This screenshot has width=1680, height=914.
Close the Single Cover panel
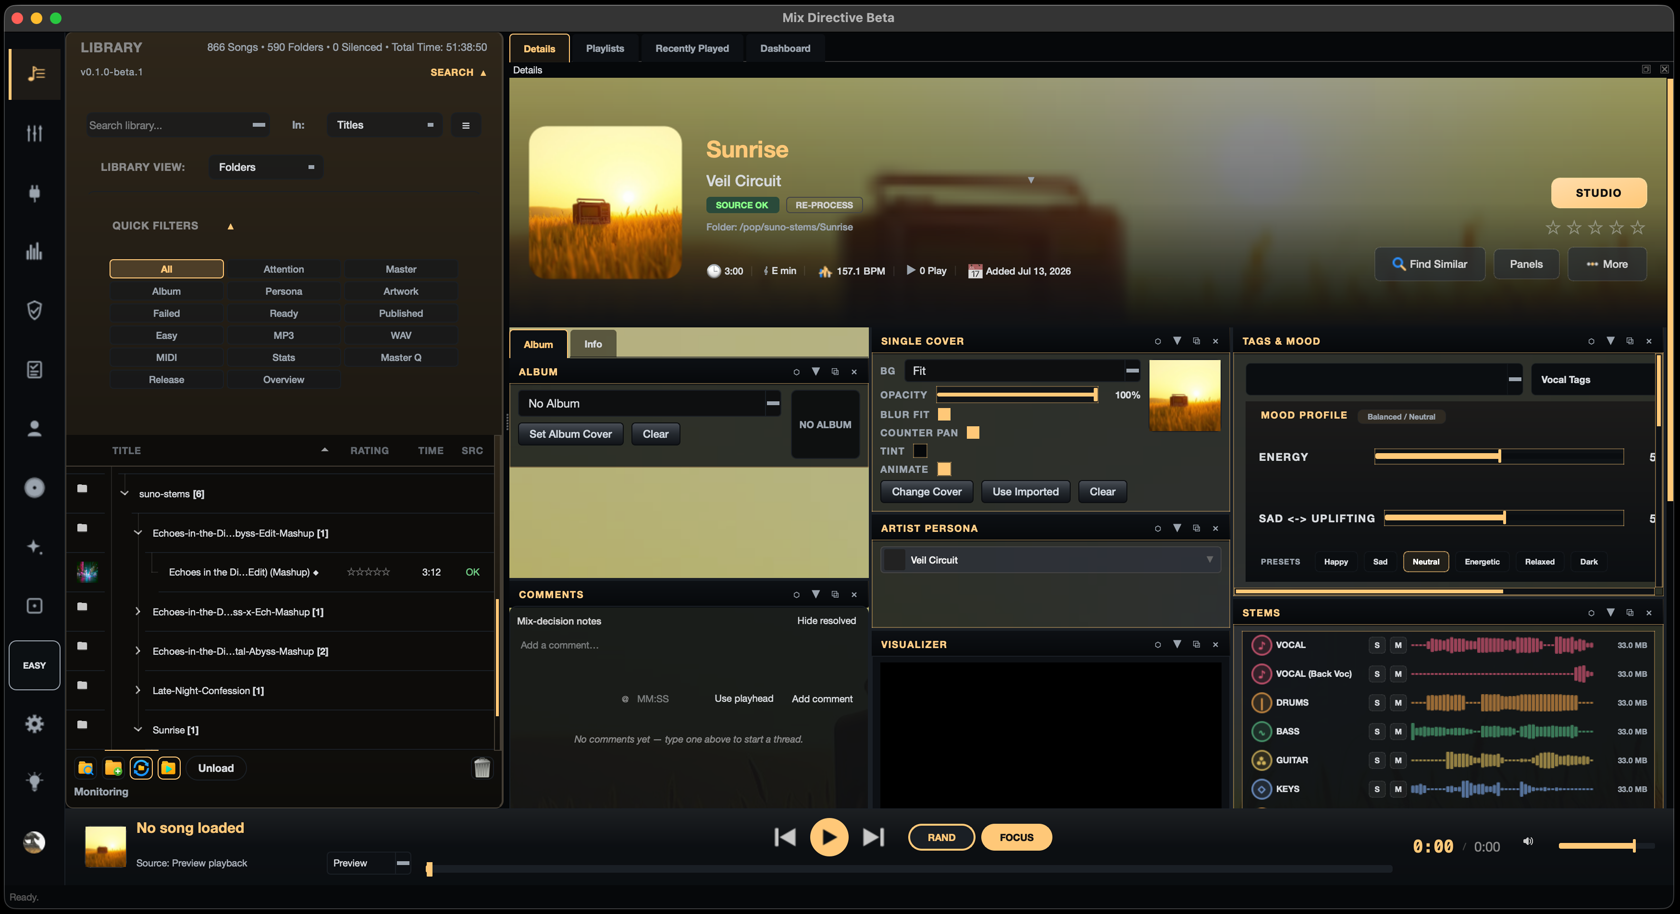pos(1216,341)
